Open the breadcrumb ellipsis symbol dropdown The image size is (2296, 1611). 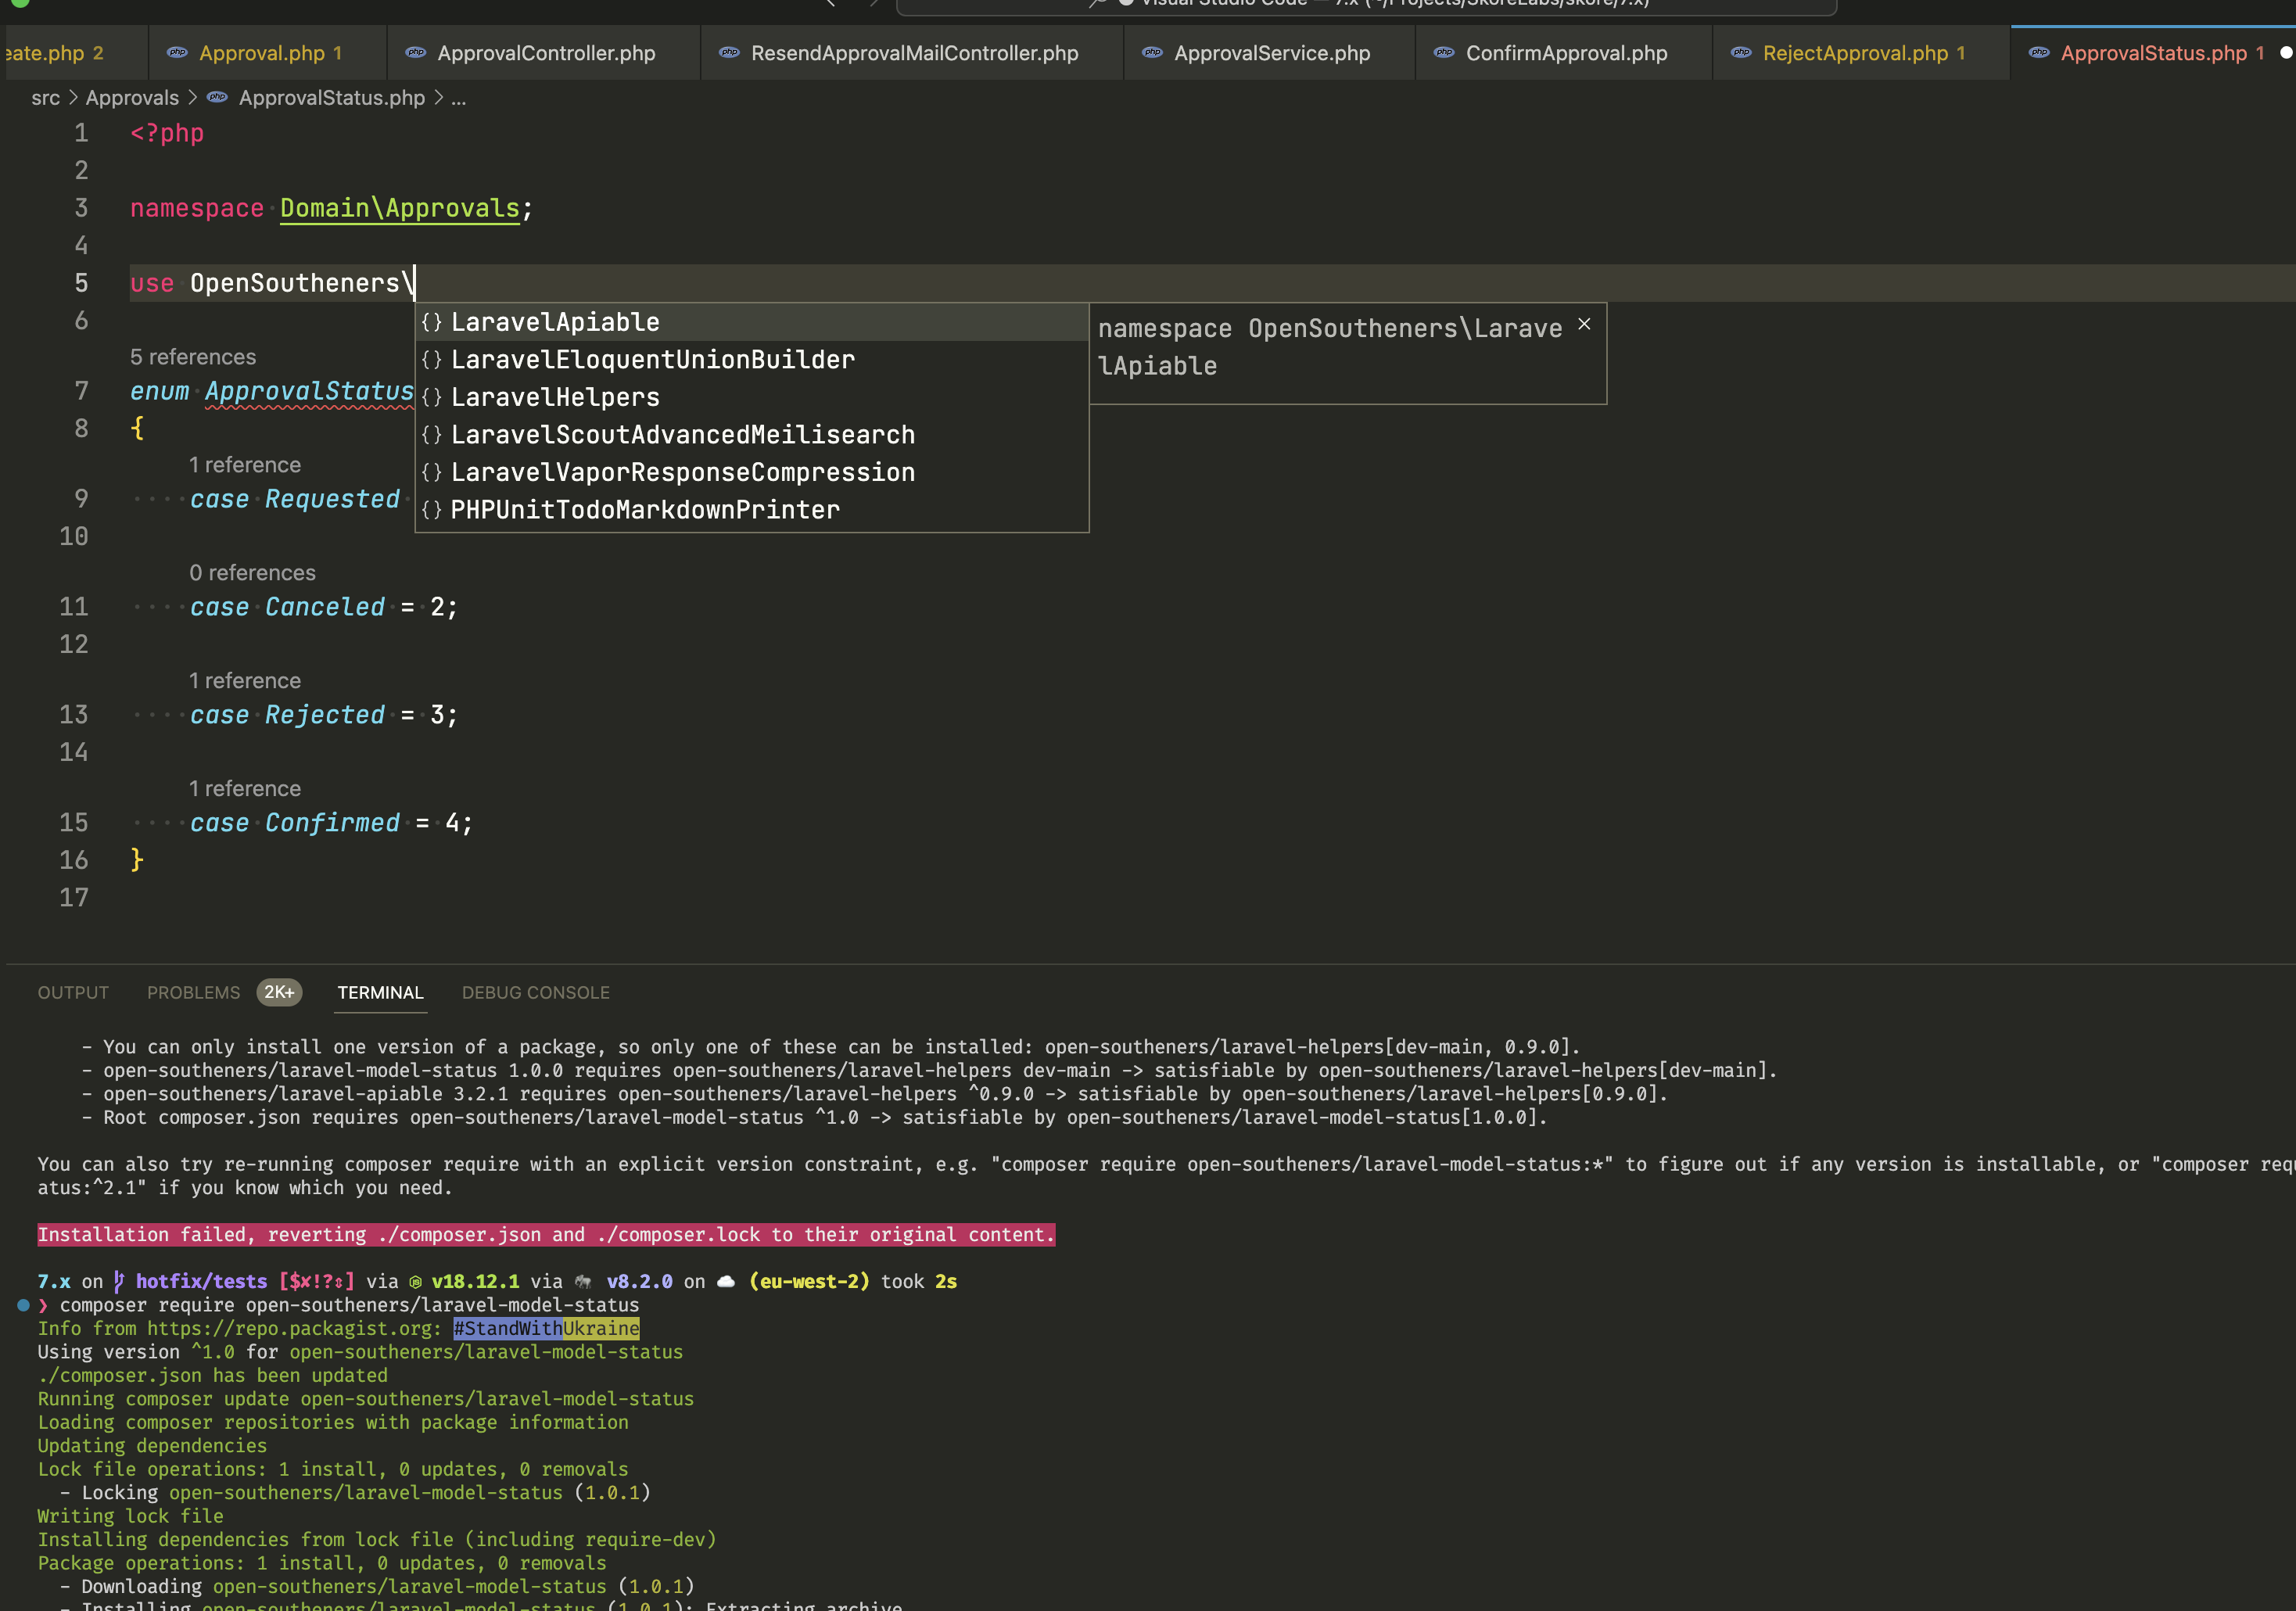tap(458, 98)
